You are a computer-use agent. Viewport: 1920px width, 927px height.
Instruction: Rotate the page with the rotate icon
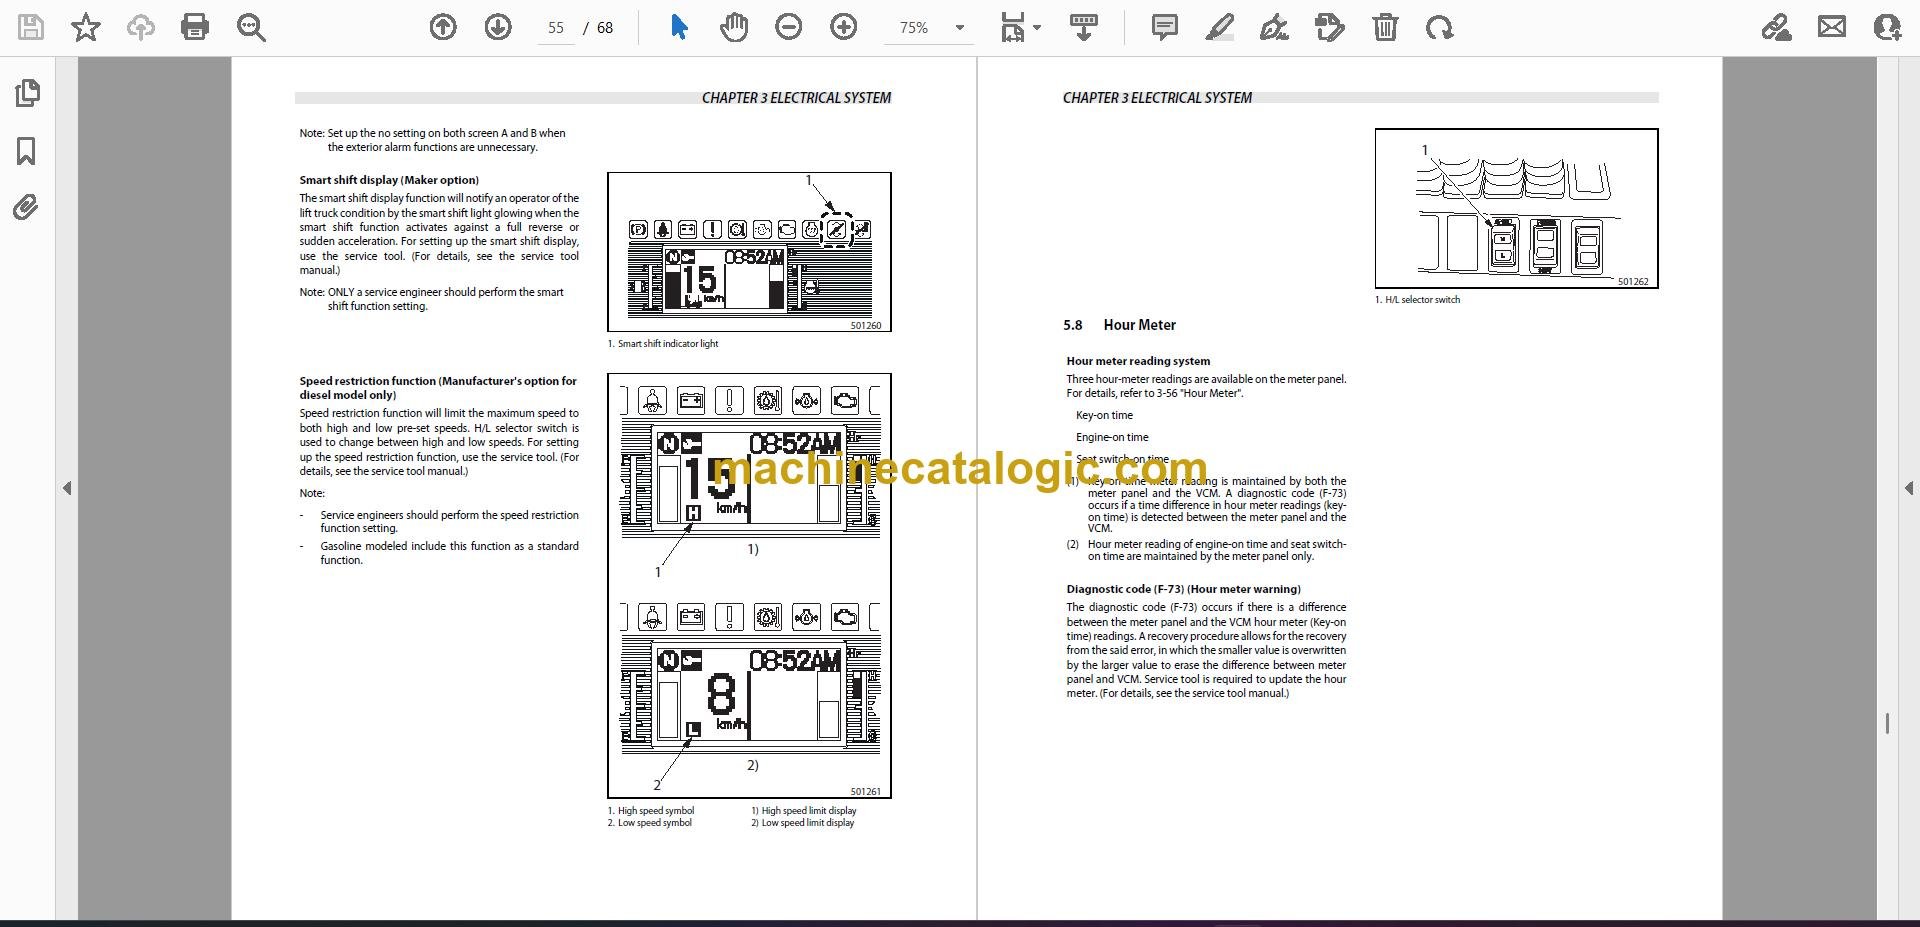tap(1440, 27)
